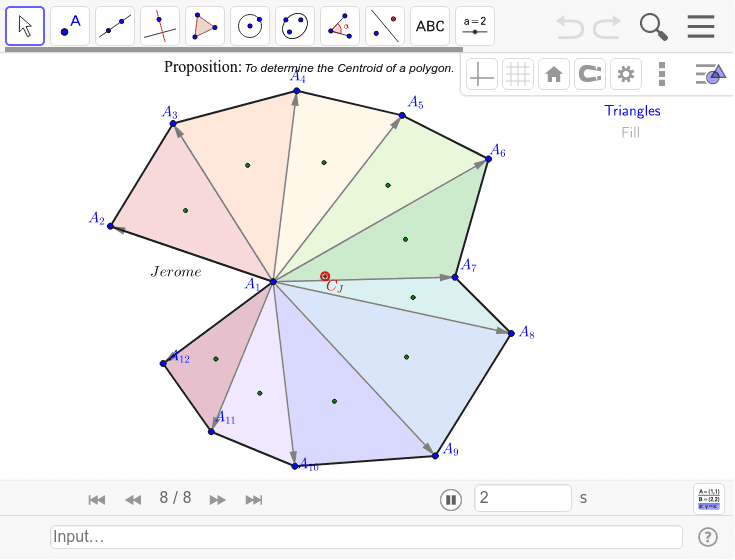This screenshot has width=735, height=560.
Task: Click vertex point A8
Action: coord(511,333)
